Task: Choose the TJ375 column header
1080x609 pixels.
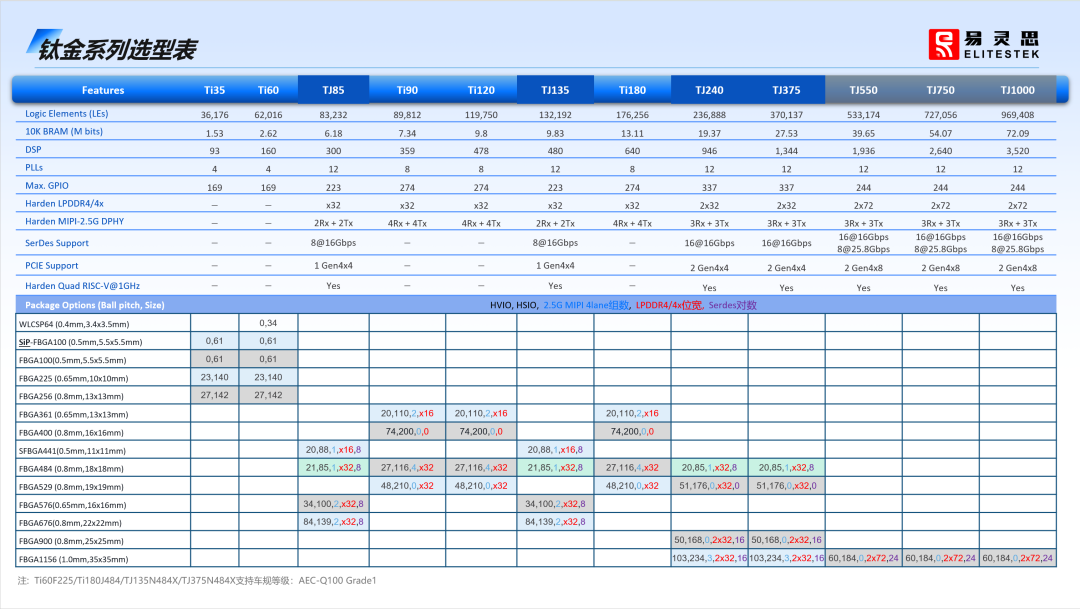Action: [x=787, y=90]
